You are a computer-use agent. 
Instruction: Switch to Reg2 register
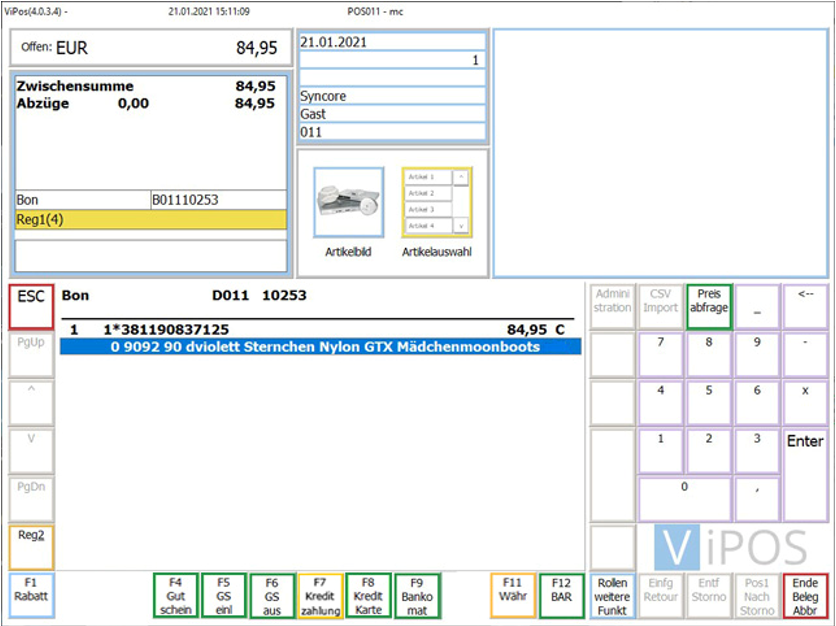[30, 547]
